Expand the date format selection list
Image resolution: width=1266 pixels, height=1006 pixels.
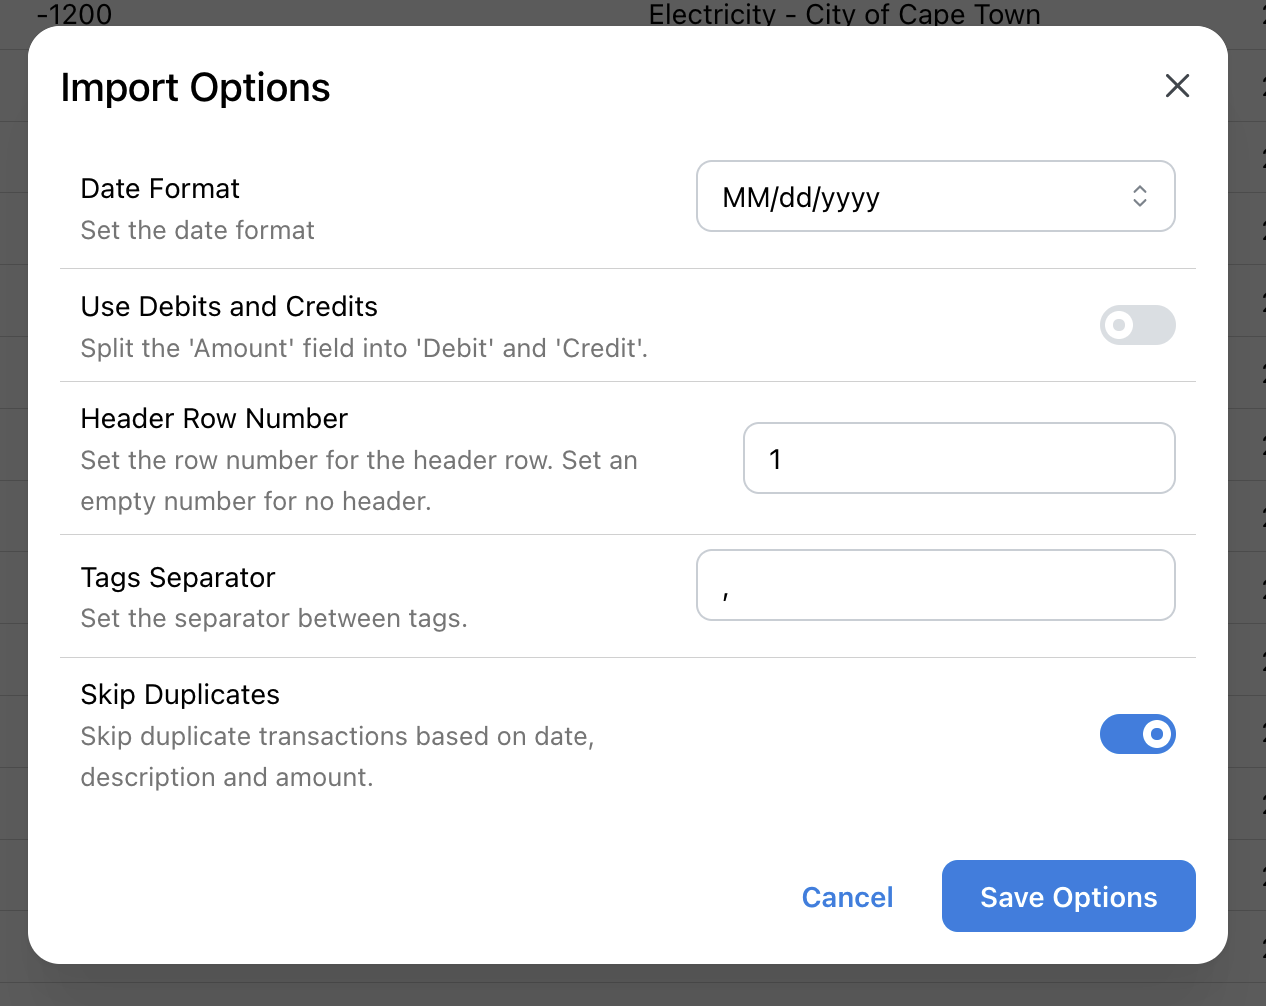[935, 196]
